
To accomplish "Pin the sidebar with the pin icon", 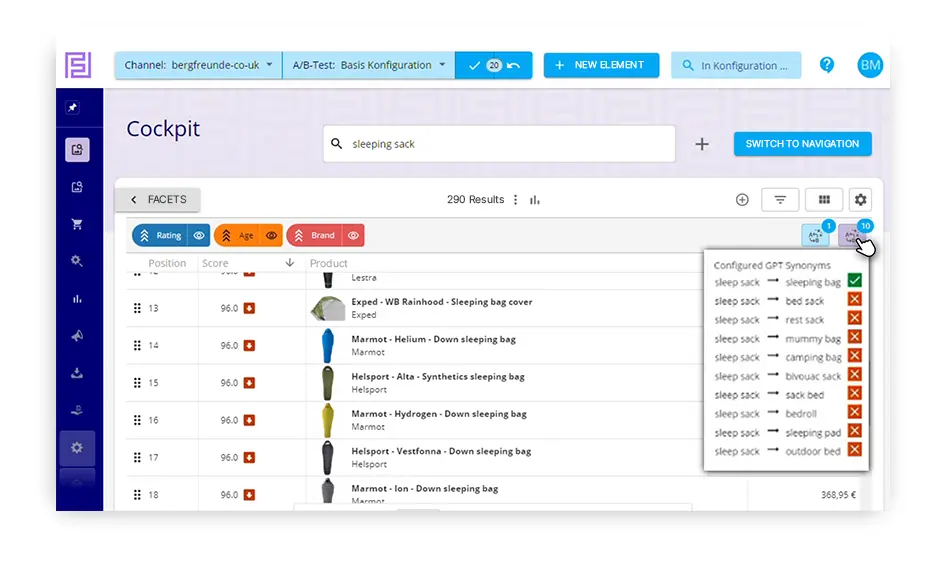I will point(73,107).
